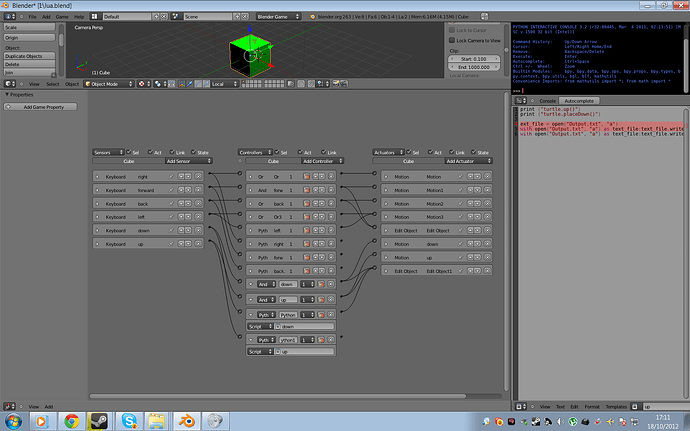Enable Lock Camera to View
The width and height of the screenshot is (690, 431).
452,40
